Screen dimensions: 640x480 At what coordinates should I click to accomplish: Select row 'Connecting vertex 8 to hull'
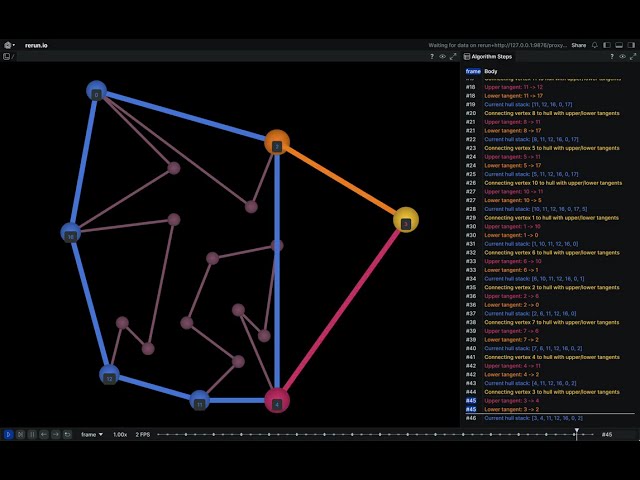[x=550, y=113]
